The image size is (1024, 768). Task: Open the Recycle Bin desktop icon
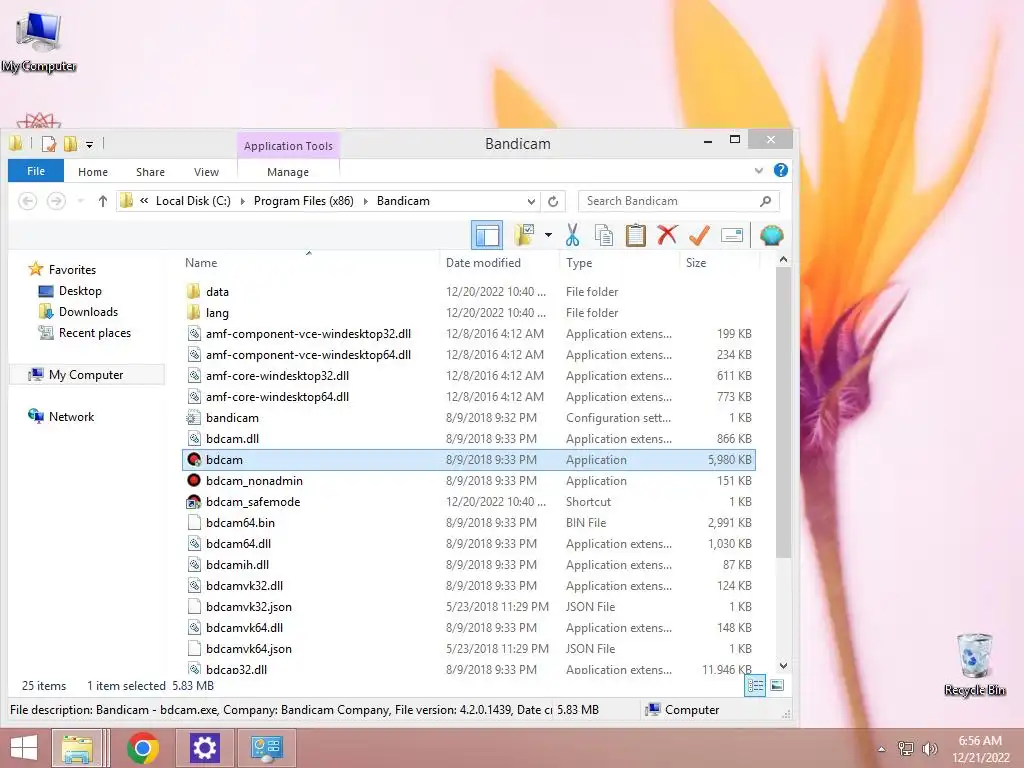pos(974,664)
